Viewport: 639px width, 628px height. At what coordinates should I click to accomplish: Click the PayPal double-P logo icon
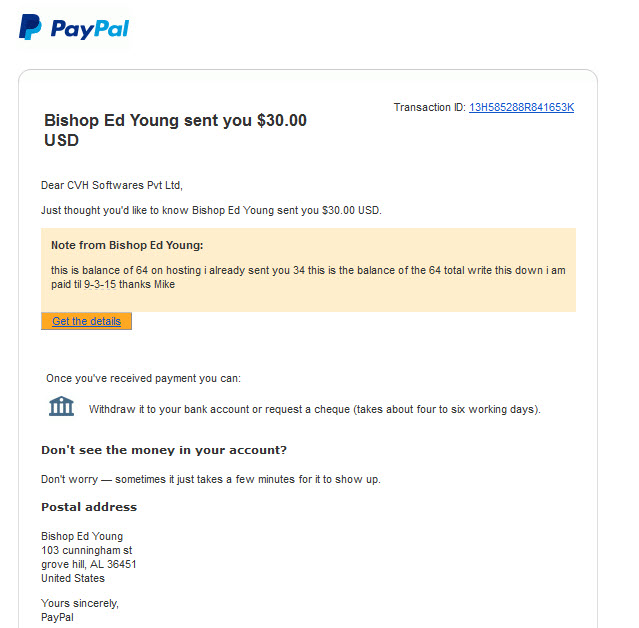tap(30, 27)
